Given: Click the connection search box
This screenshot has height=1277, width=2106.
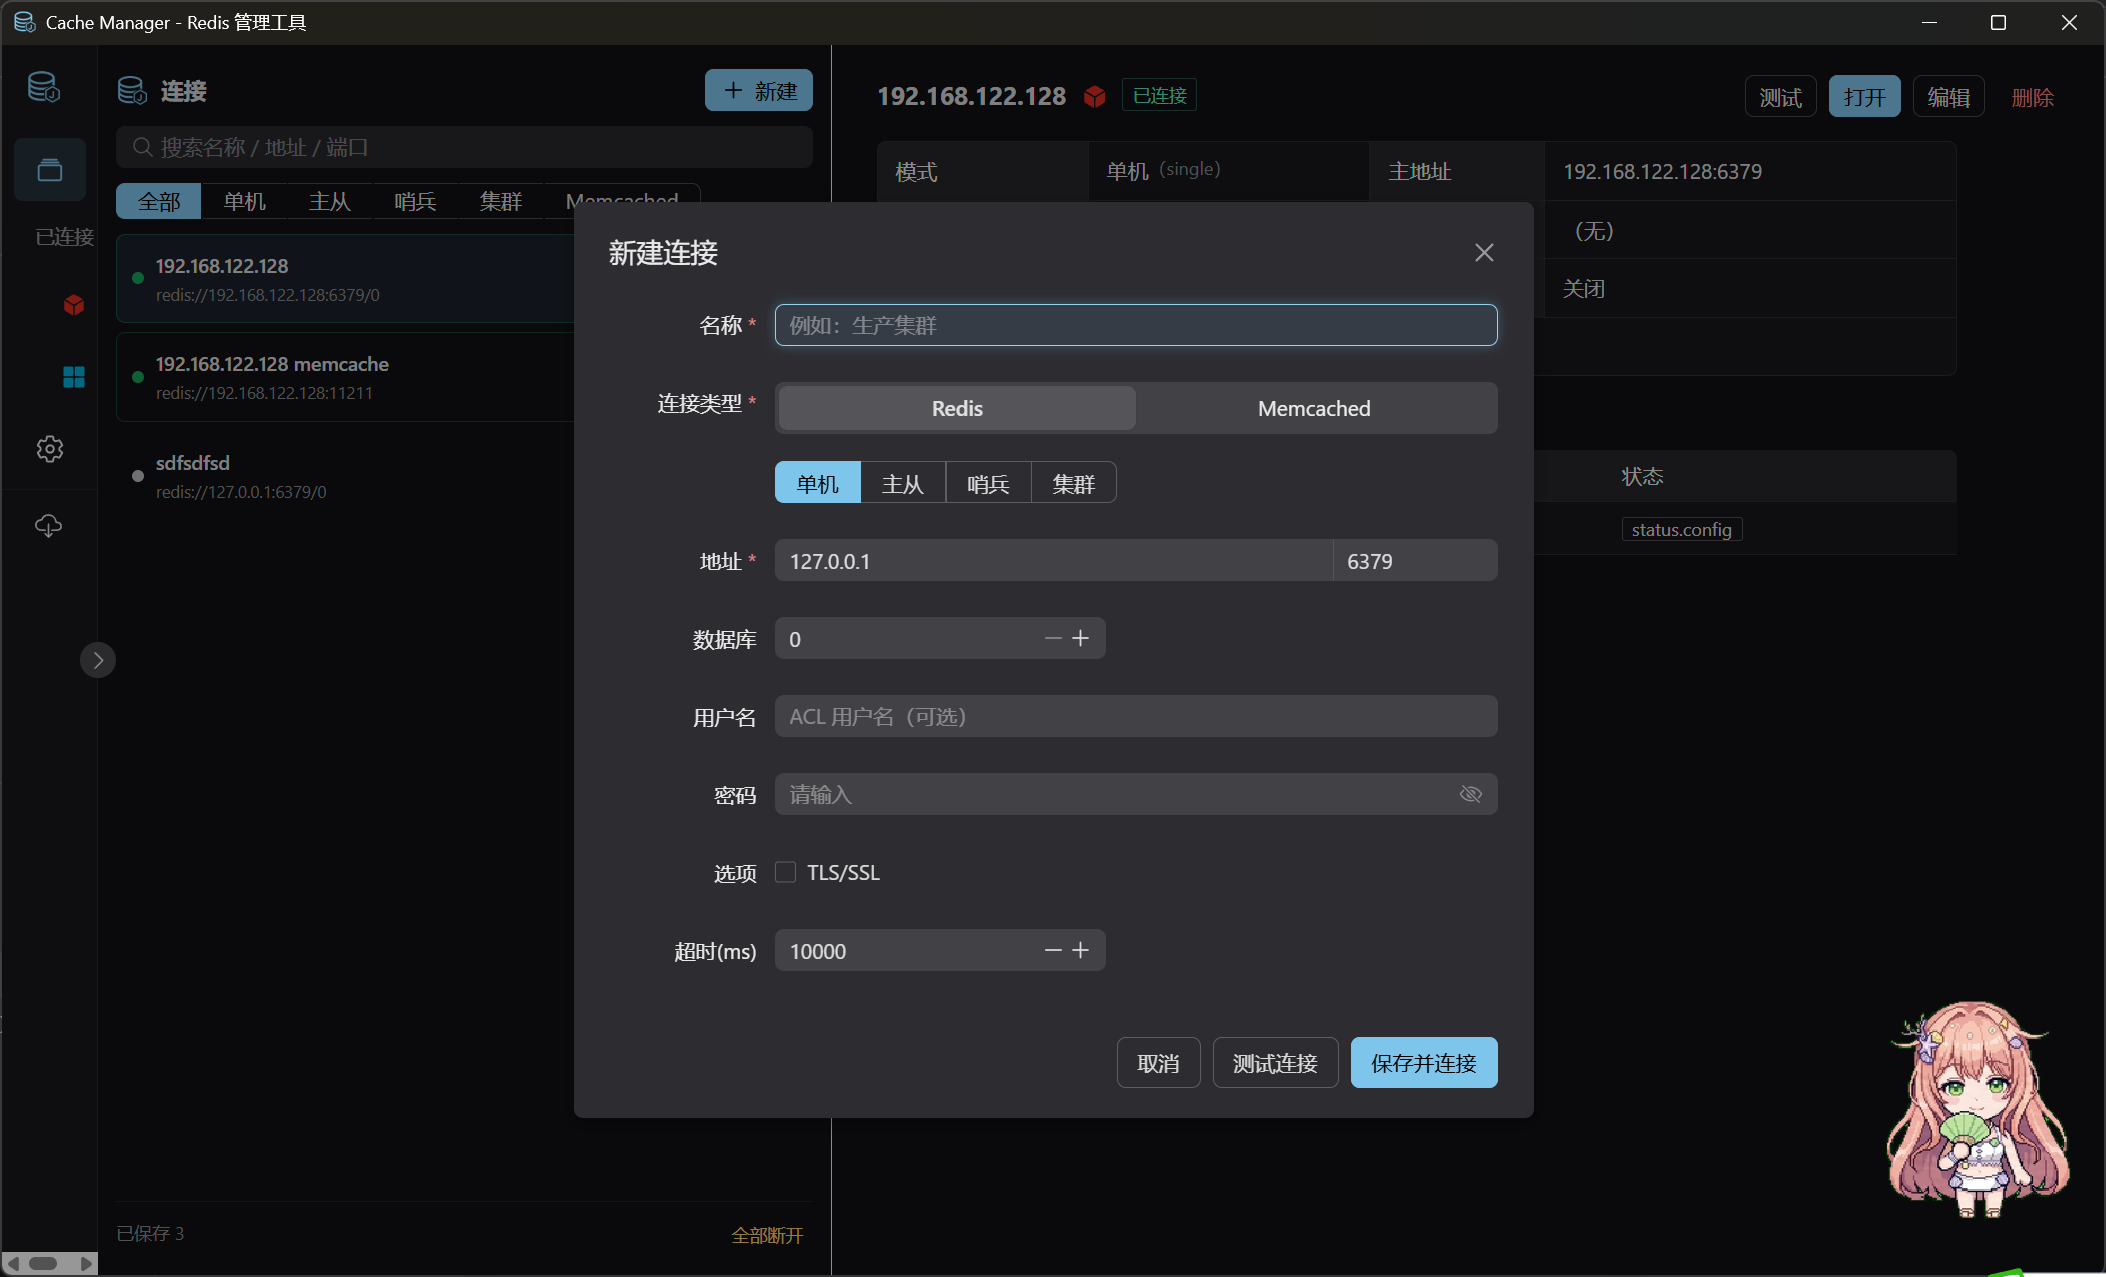Looking at the screenshot, I should (465, 148).
